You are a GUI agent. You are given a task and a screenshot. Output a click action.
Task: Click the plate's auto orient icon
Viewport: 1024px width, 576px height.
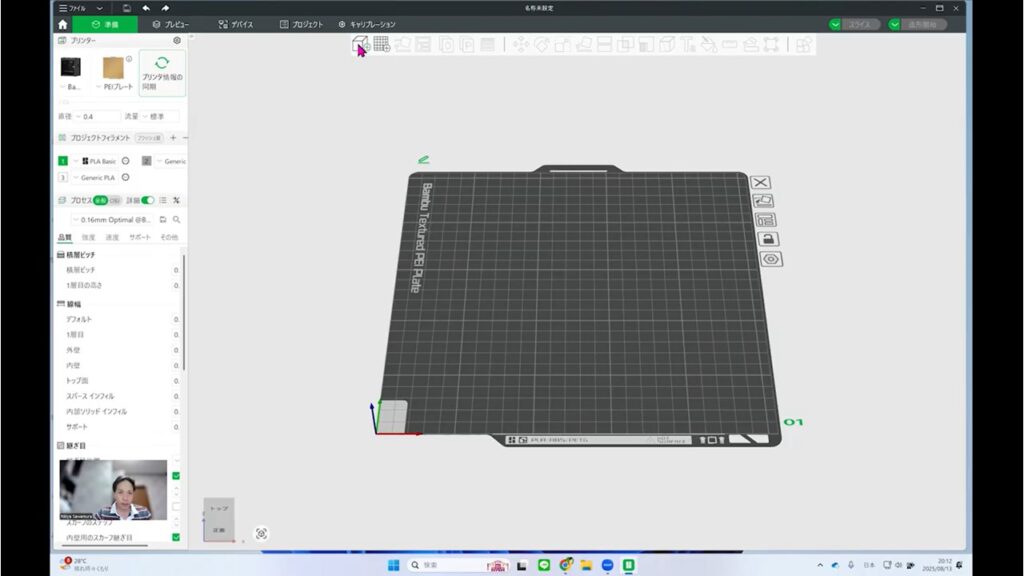tap(763, 200)
